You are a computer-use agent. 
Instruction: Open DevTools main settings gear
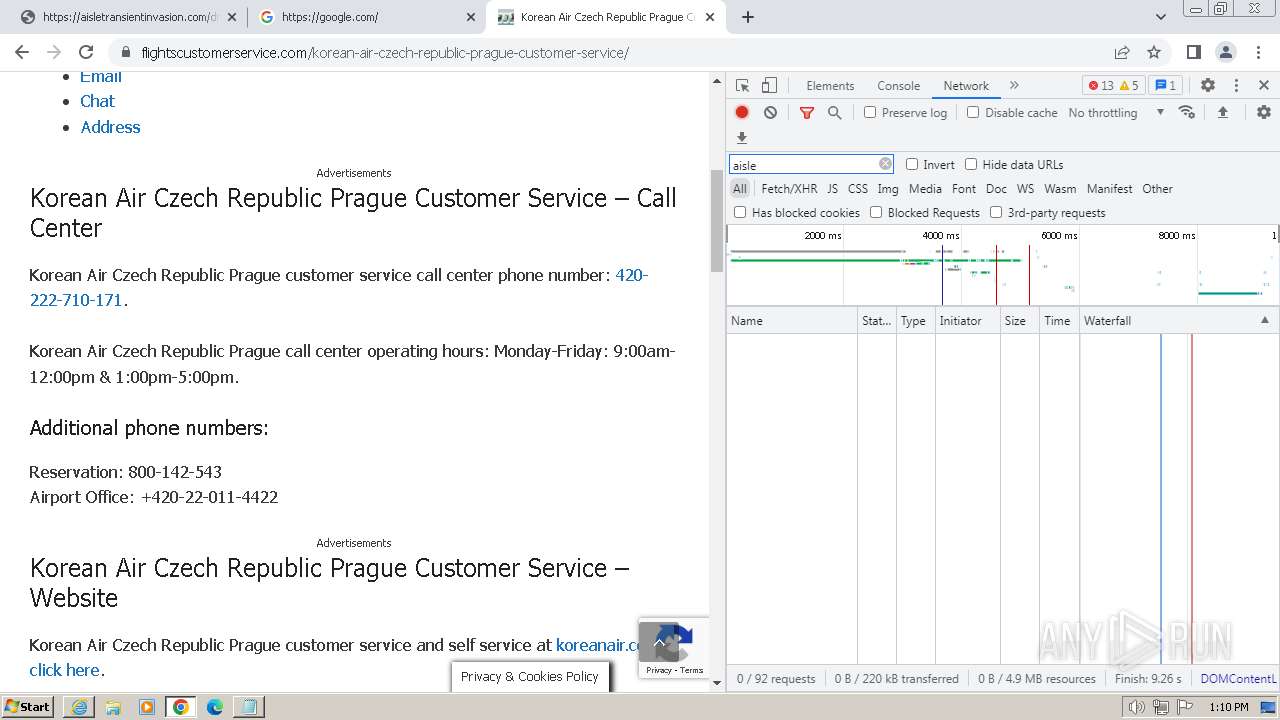click(1208, 86)
